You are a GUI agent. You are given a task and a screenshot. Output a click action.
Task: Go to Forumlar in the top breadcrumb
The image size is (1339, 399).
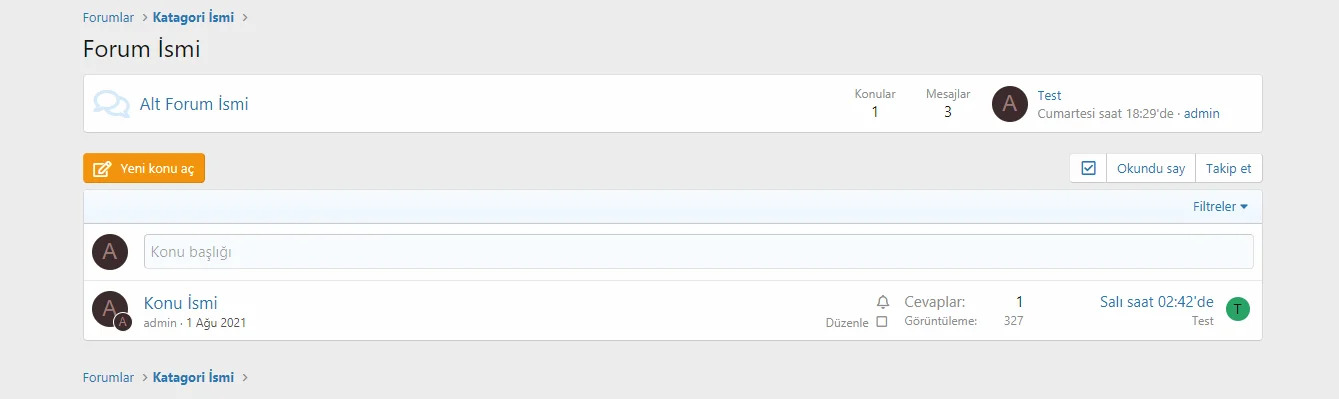[108, 17]
